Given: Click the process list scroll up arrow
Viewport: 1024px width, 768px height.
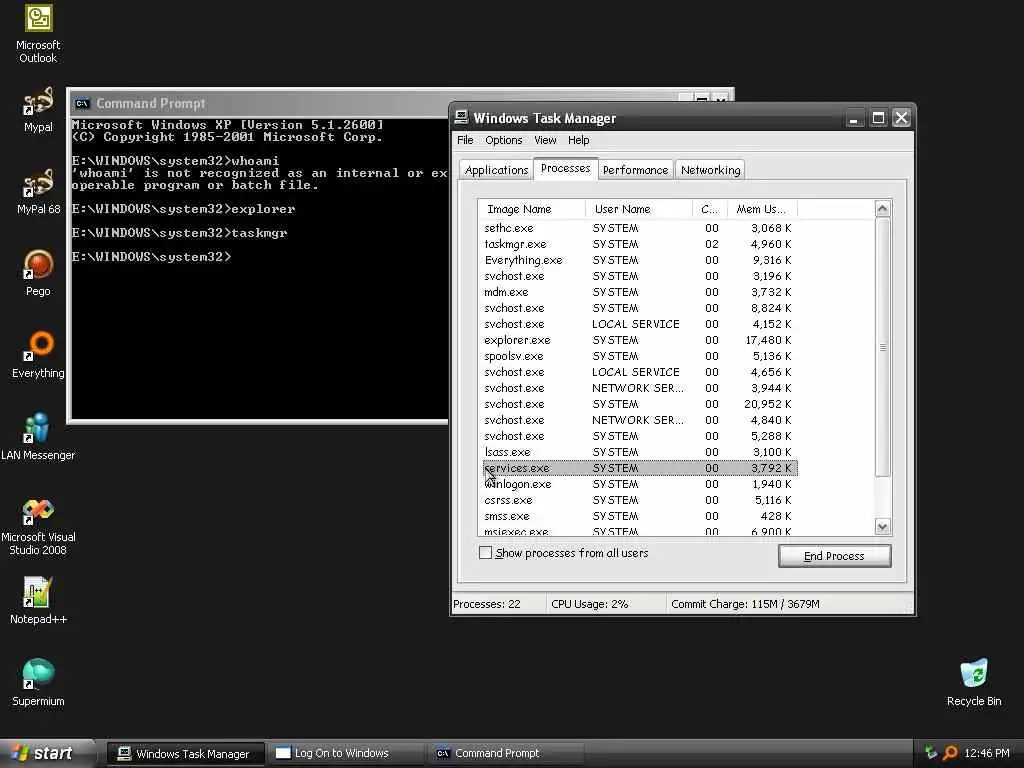Looking at the screenshot, I should 882,209.
